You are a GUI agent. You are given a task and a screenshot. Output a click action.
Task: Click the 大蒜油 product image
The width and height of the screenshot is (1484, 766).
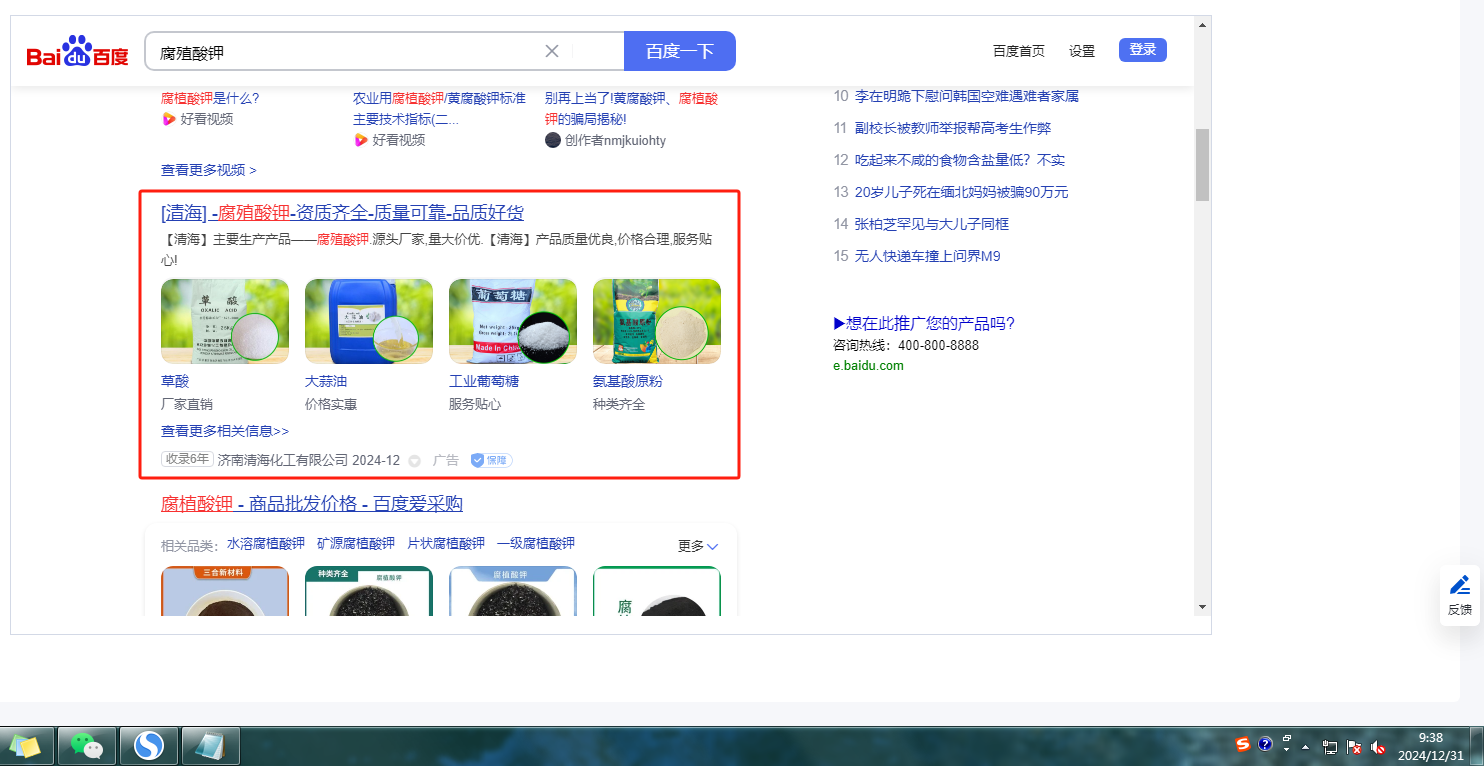click(x=369, y=321)
